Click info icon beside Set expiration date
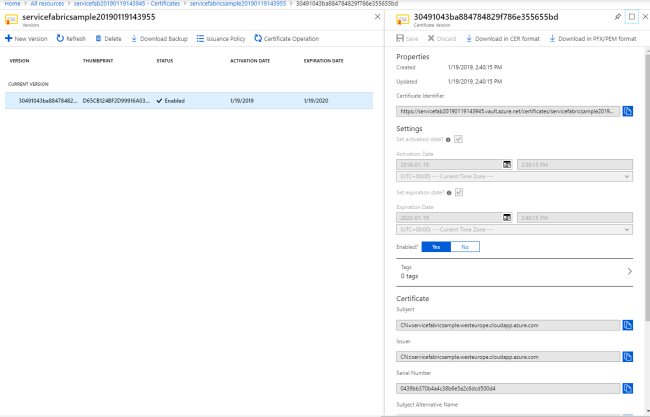The image size is (650, 417). click(x=449, y=193)
